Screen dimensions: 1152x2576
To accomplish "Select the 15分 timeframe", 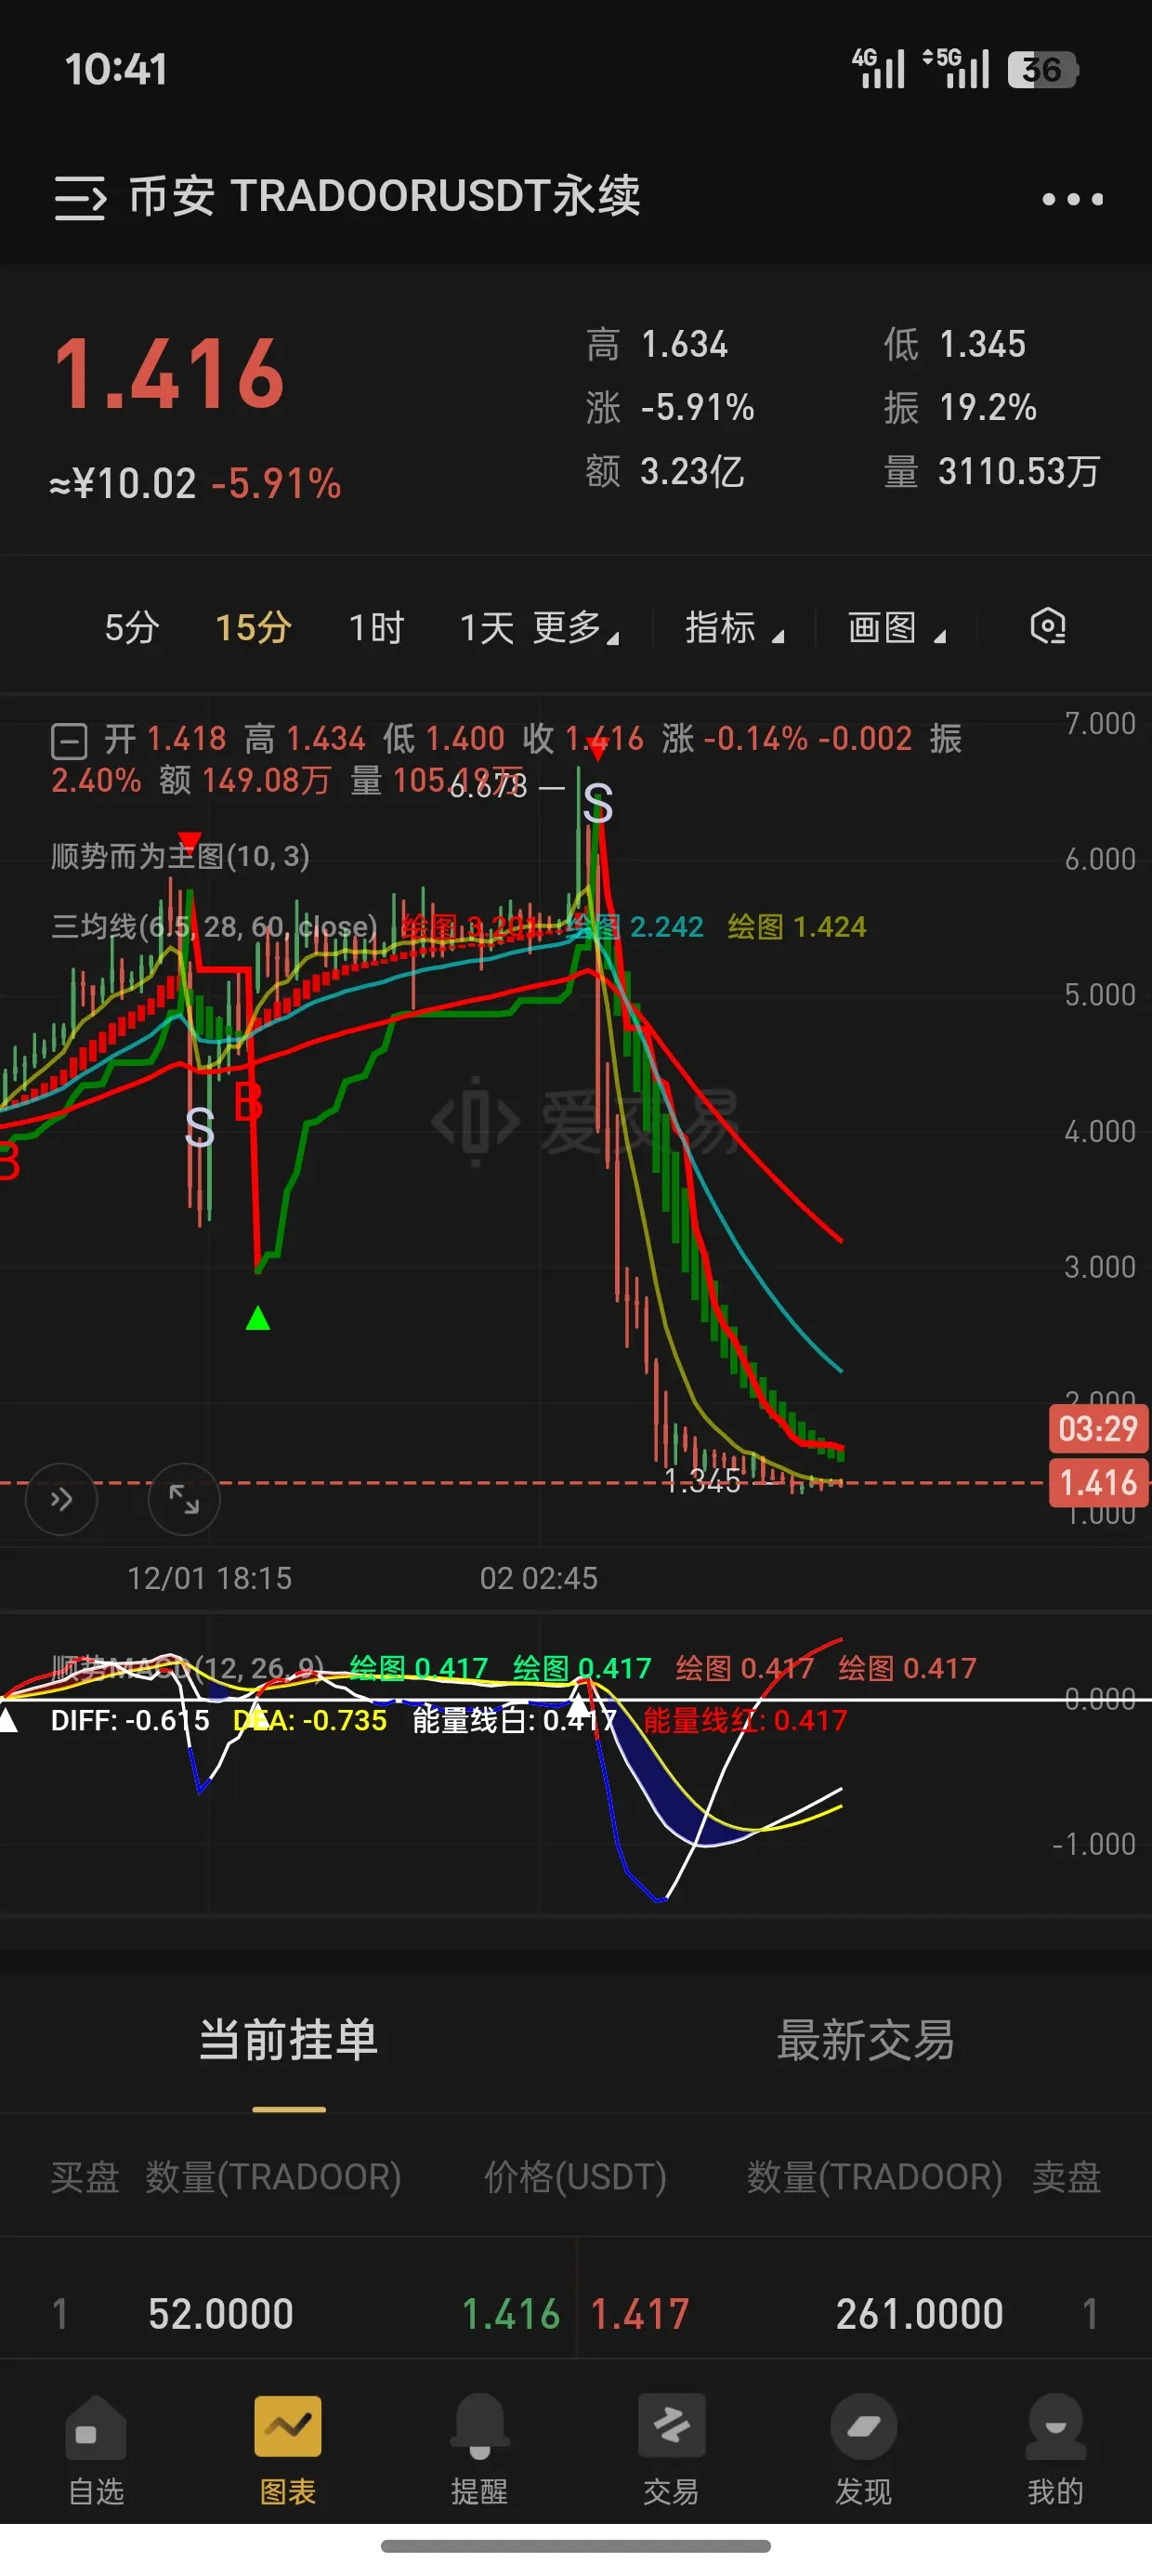I will click(x=253, y=628).
